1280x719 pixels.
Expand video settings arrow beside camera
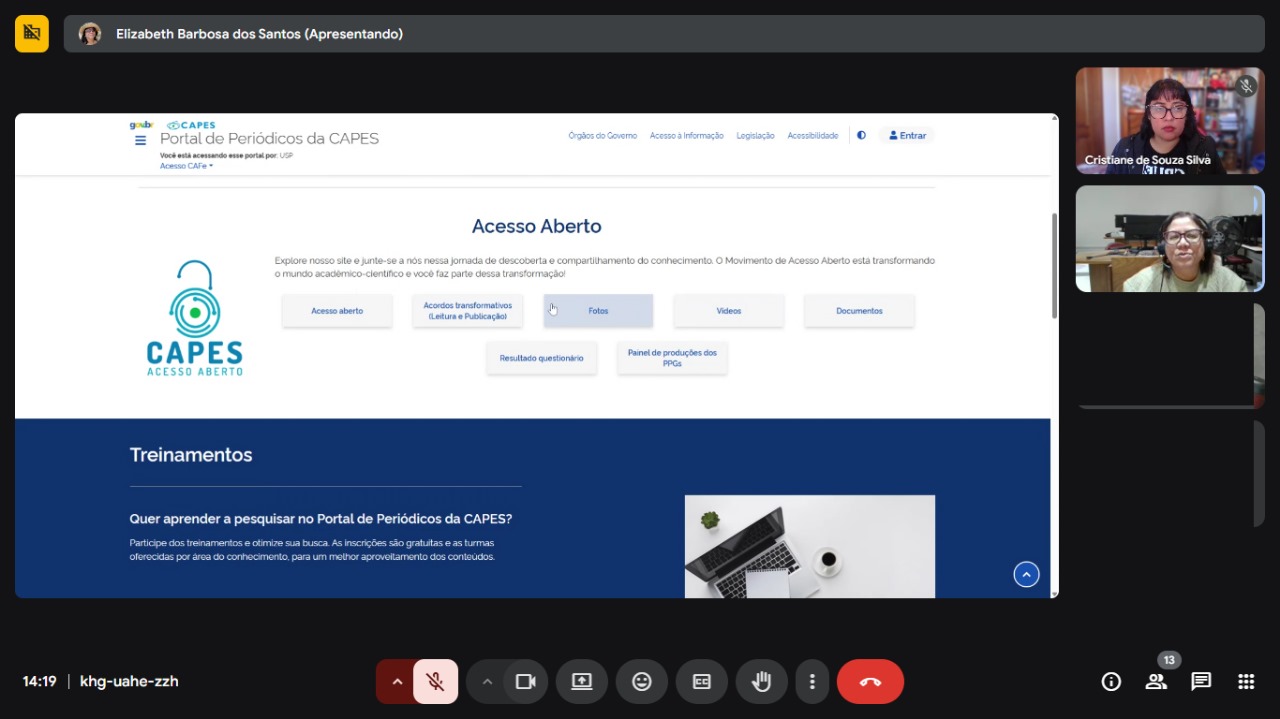point(487,682)
